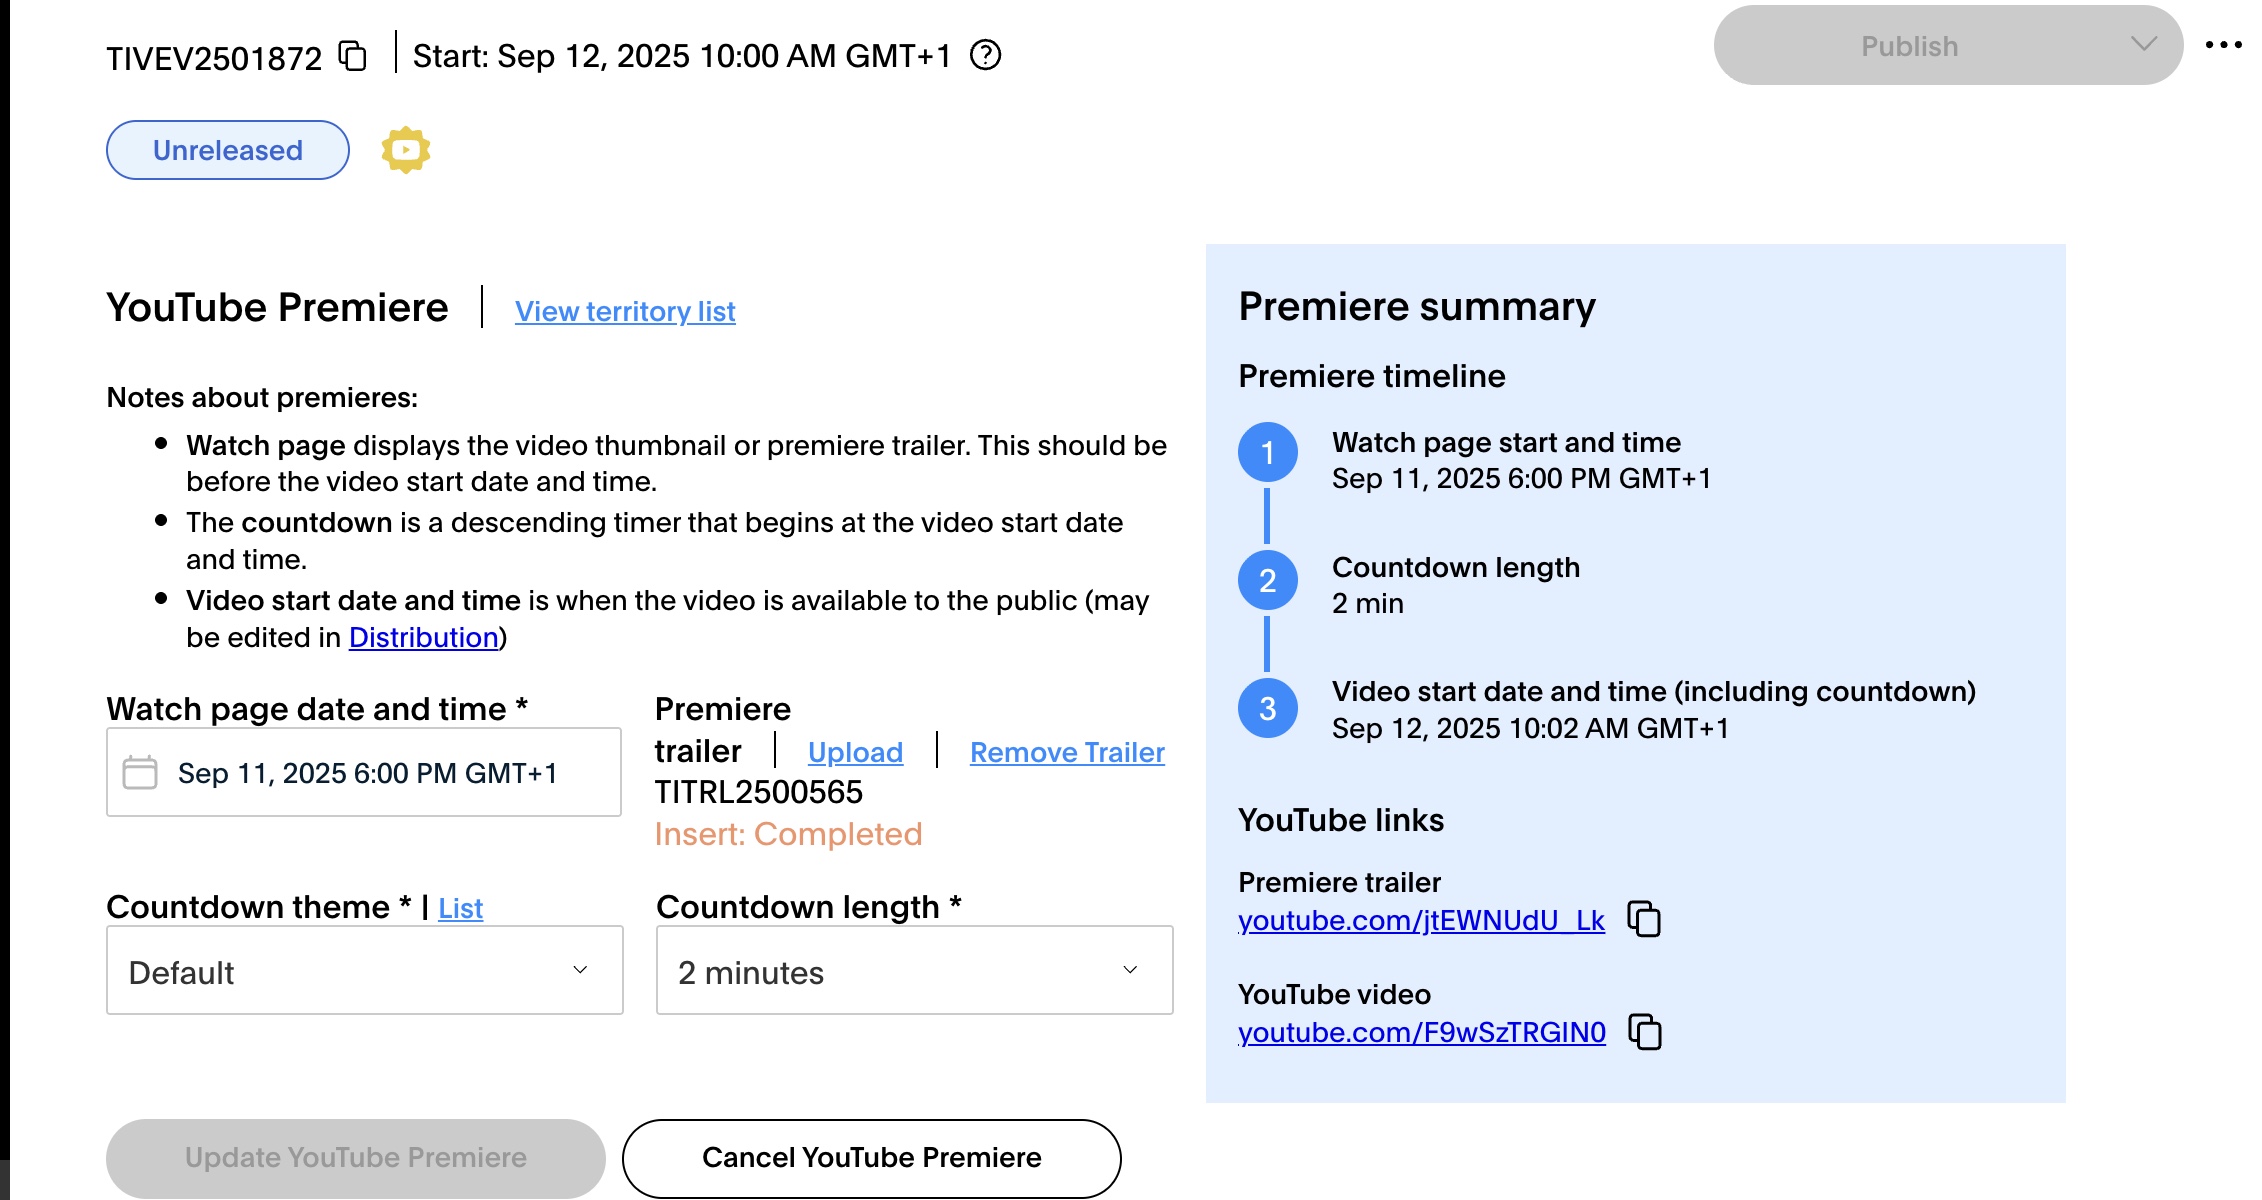The height and width of the screenshot is (1200, 2262).
Task: Open the Countdown theme Default dropdown
Action: (365, 970)
